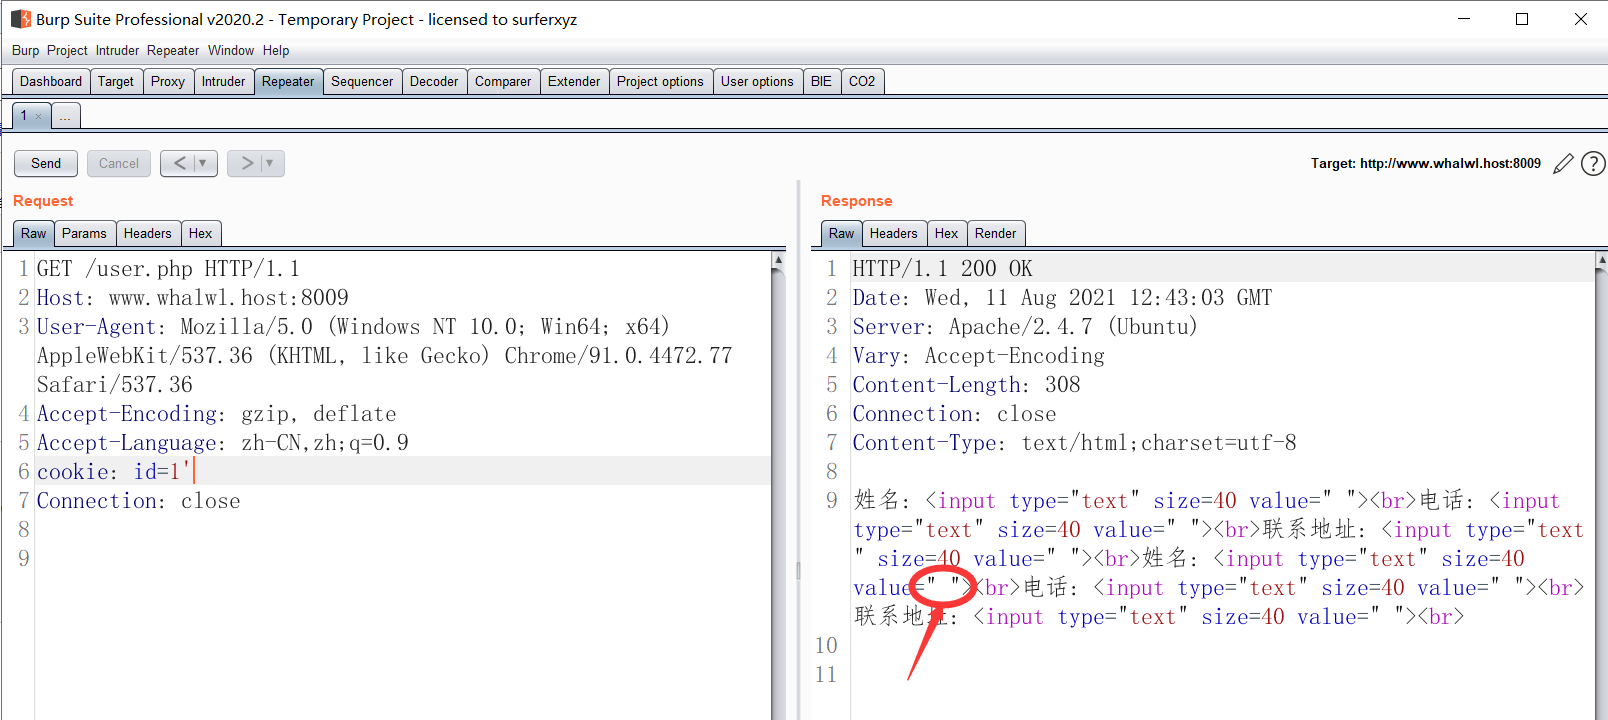The image size is (1608, 720).
Task: Open the Project options tab
Action: pyautogui.click(x=660, y=82)
